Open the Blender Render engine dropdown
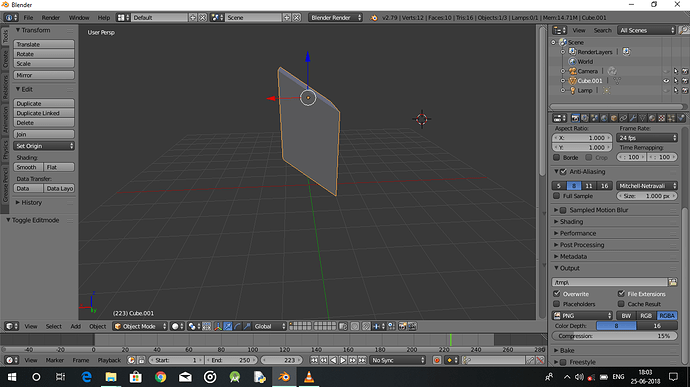Screen dimensions: 690x387 (x=335, y=18)
